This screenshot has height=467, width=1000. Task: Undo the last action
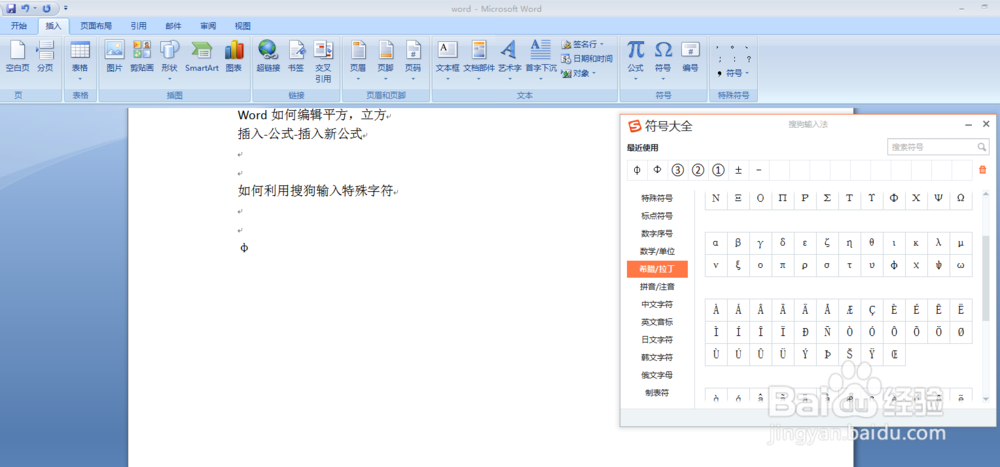tap(25, 8)
